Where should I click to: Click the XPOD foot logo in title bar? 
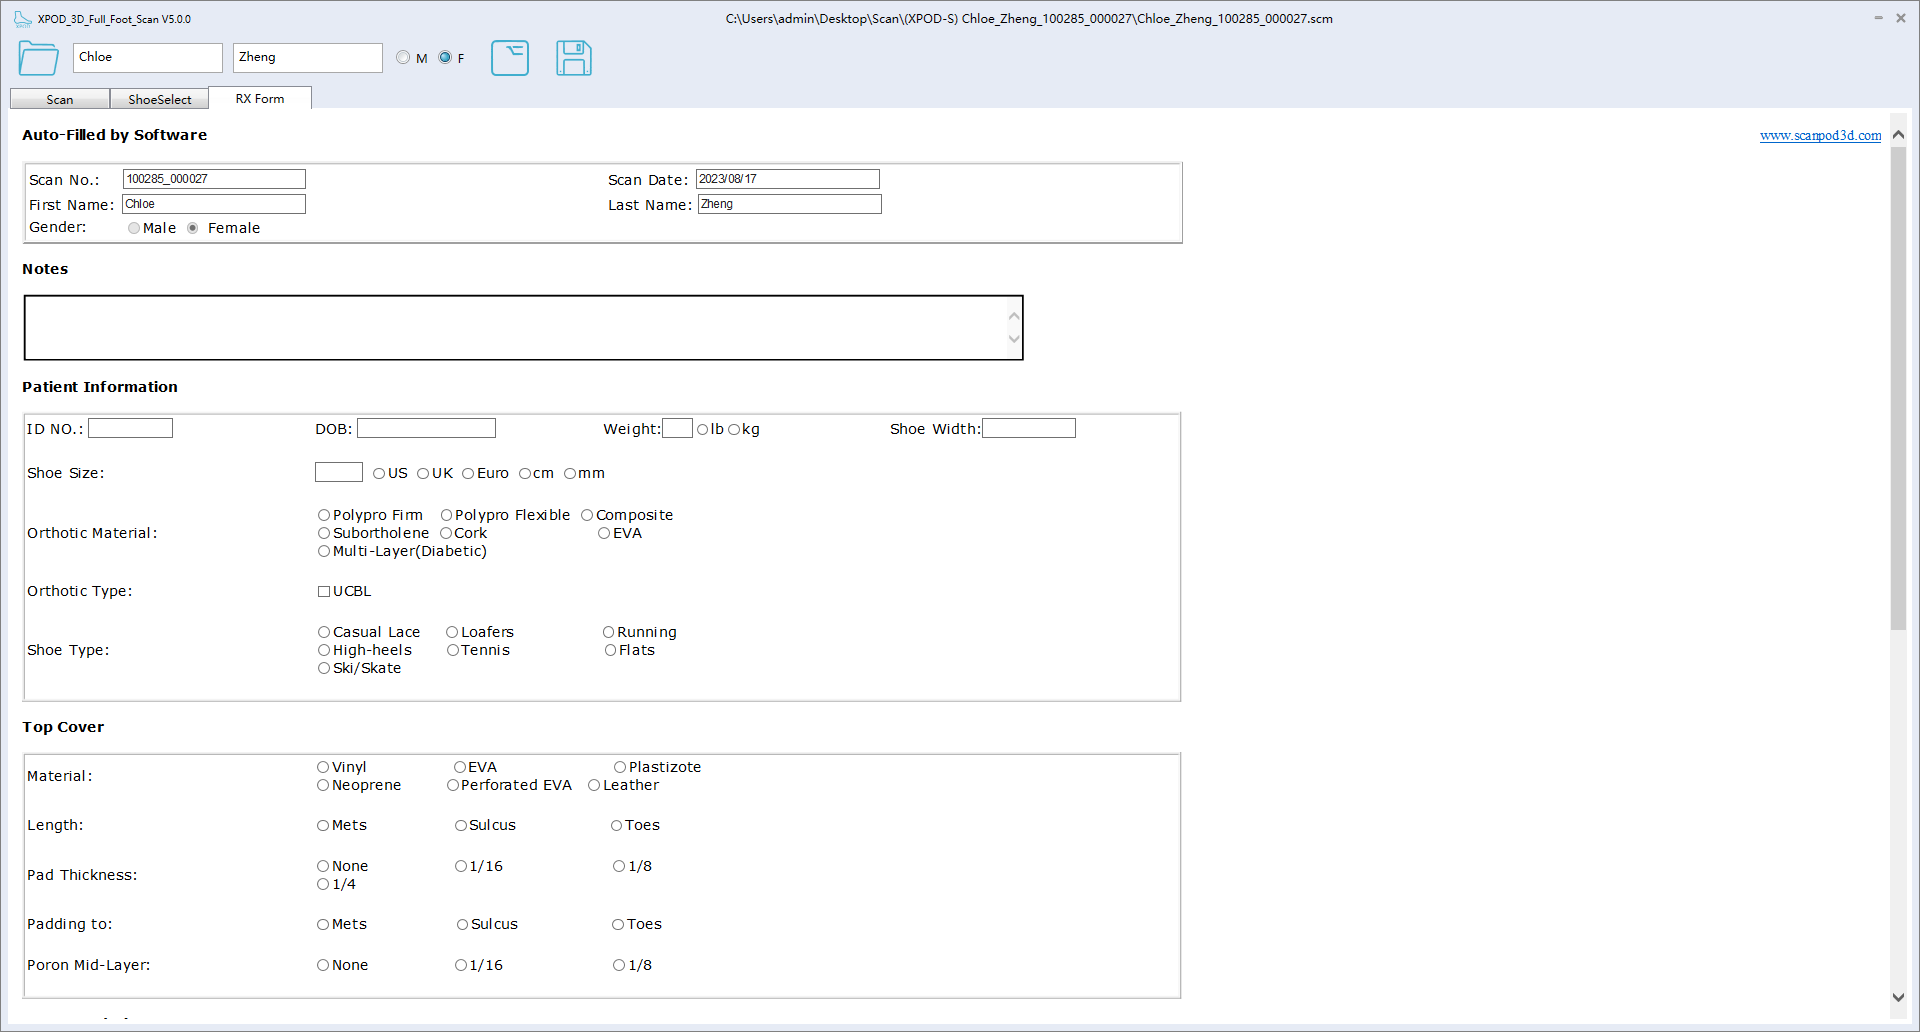click(22, 19)
